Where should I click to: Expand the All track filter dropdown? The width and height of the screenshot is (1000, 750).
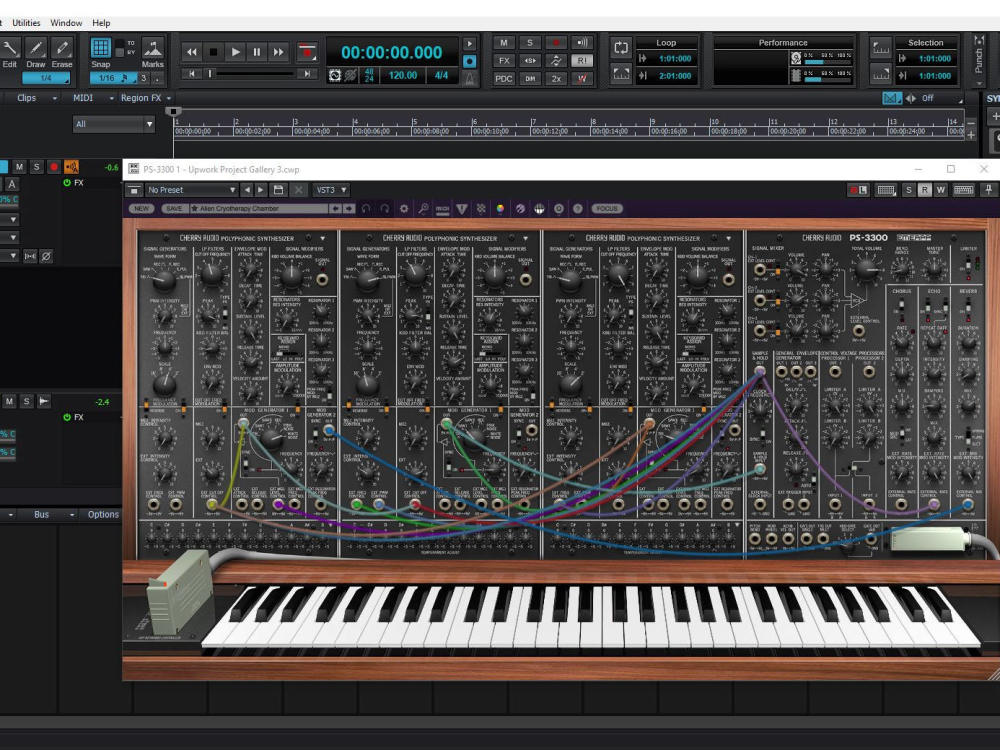[x=114, y=124]
